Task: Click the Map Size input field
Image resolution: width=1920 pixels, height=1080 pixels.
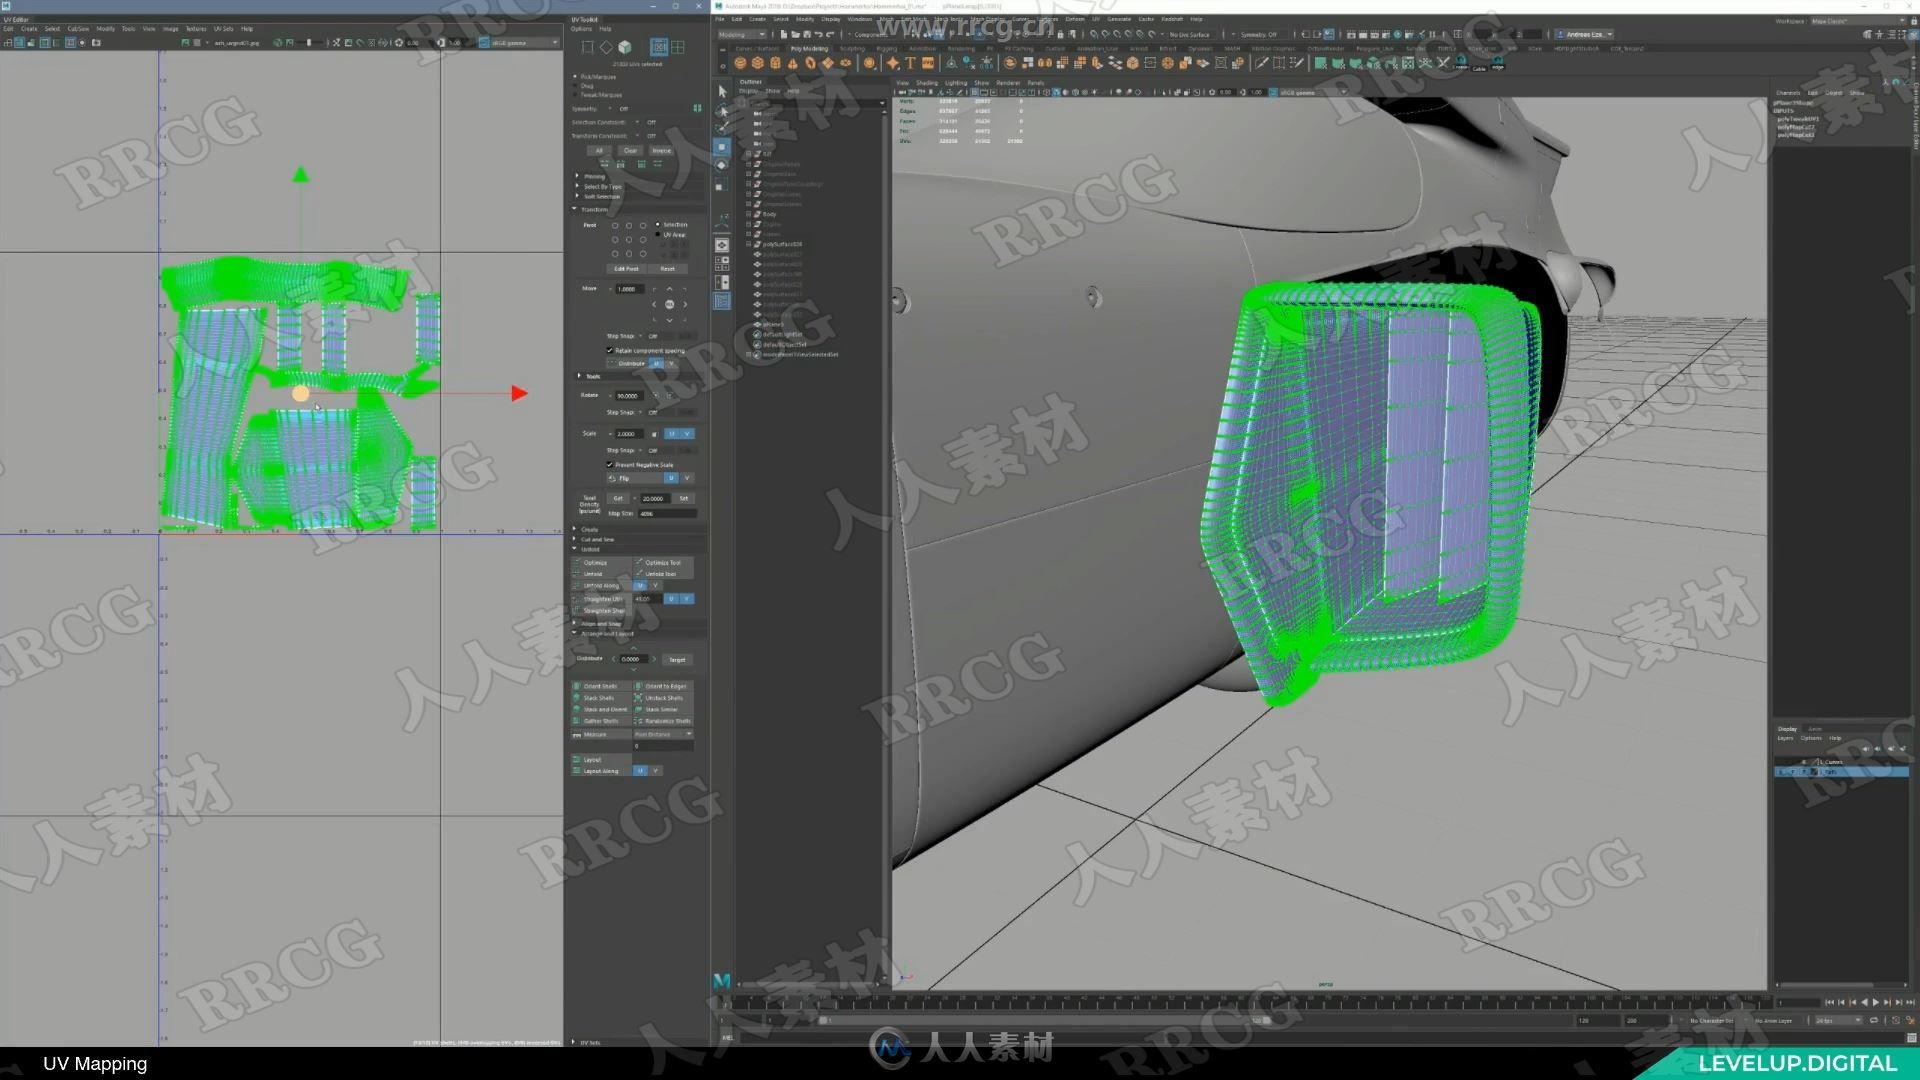Action: pyautogui.click(x=666, y=514)
